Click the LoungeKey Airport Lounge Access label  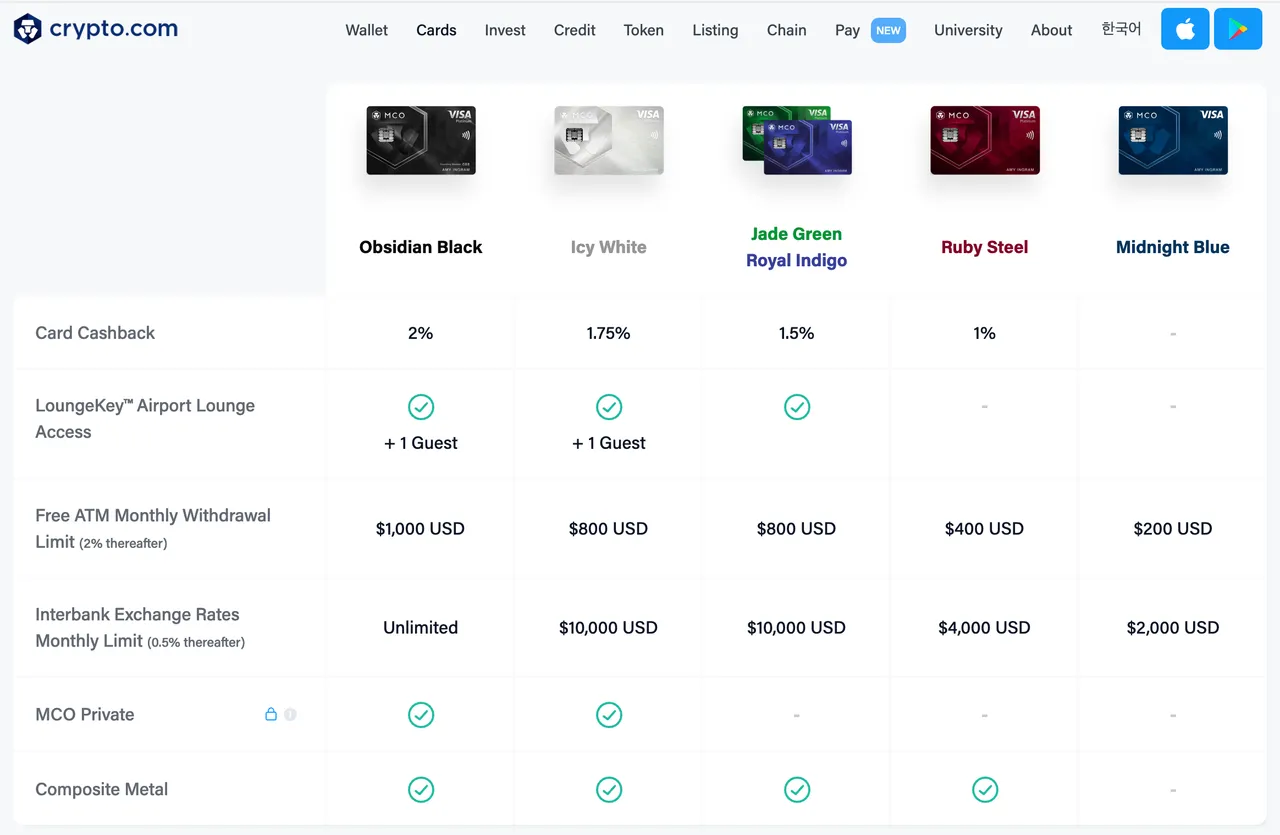coord(145,419)
